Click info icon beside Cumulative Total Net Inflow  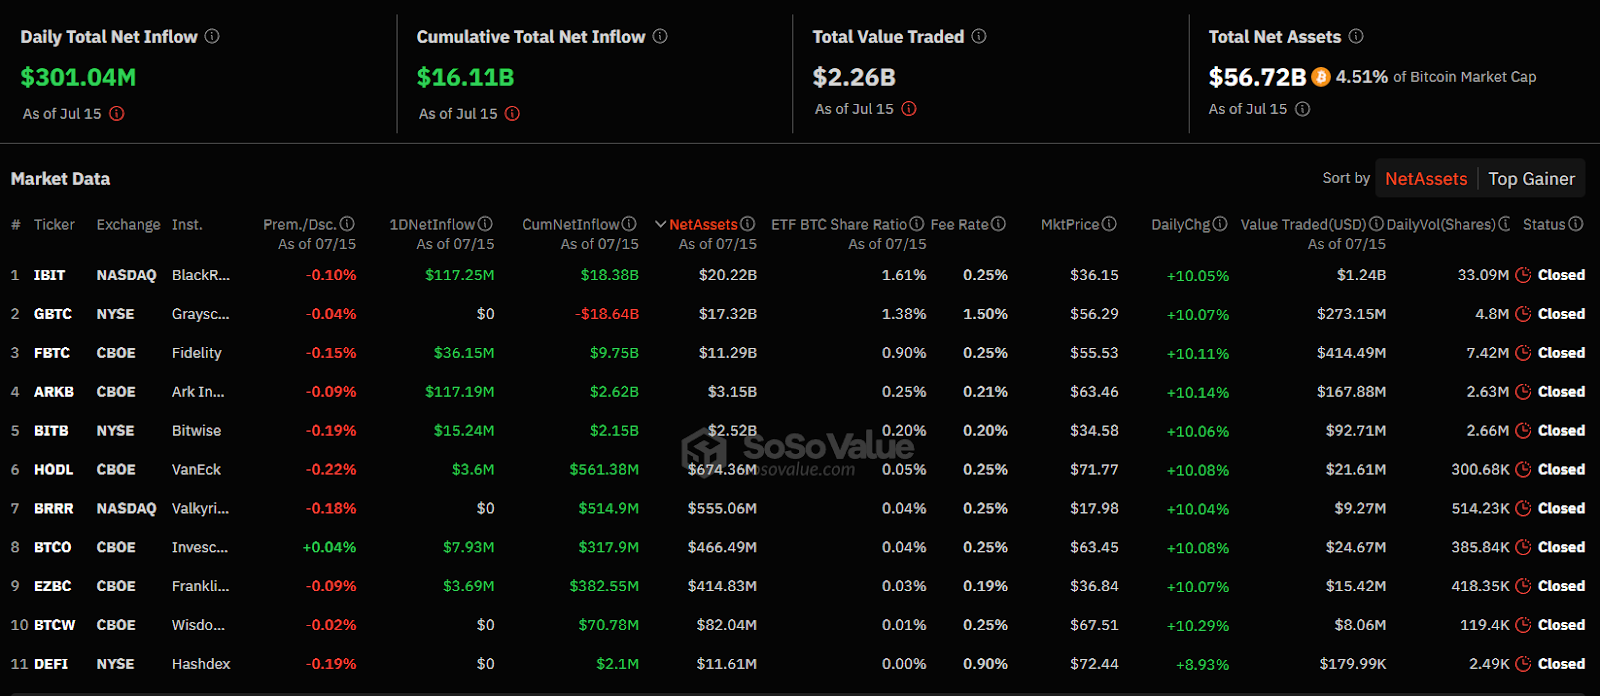(660, 36)
